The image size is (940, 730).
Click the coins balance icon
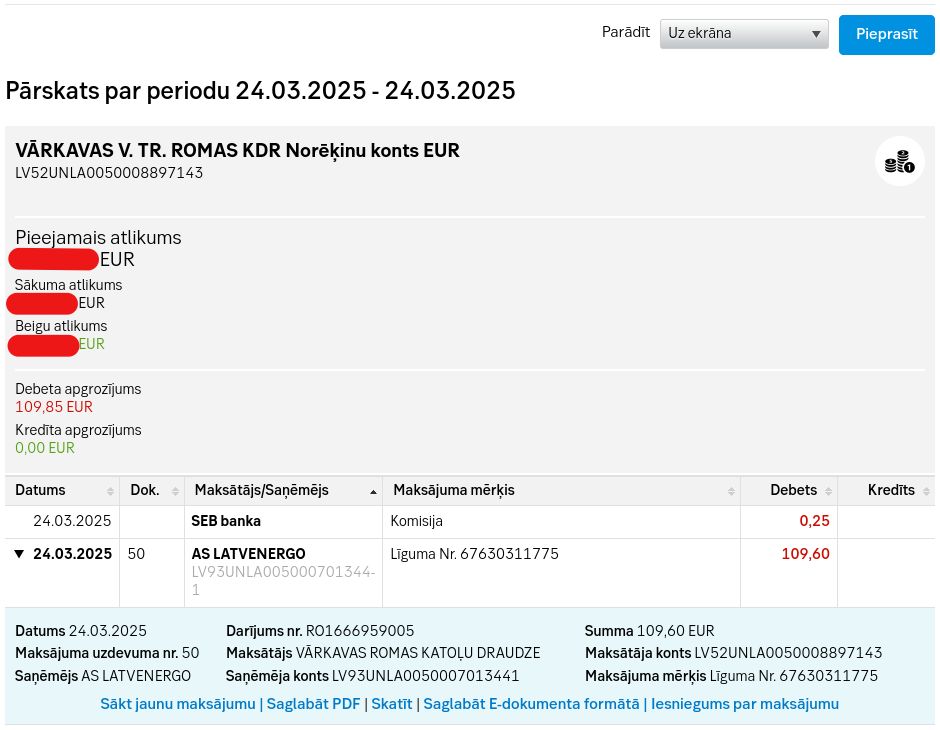(x=899, y=161)
